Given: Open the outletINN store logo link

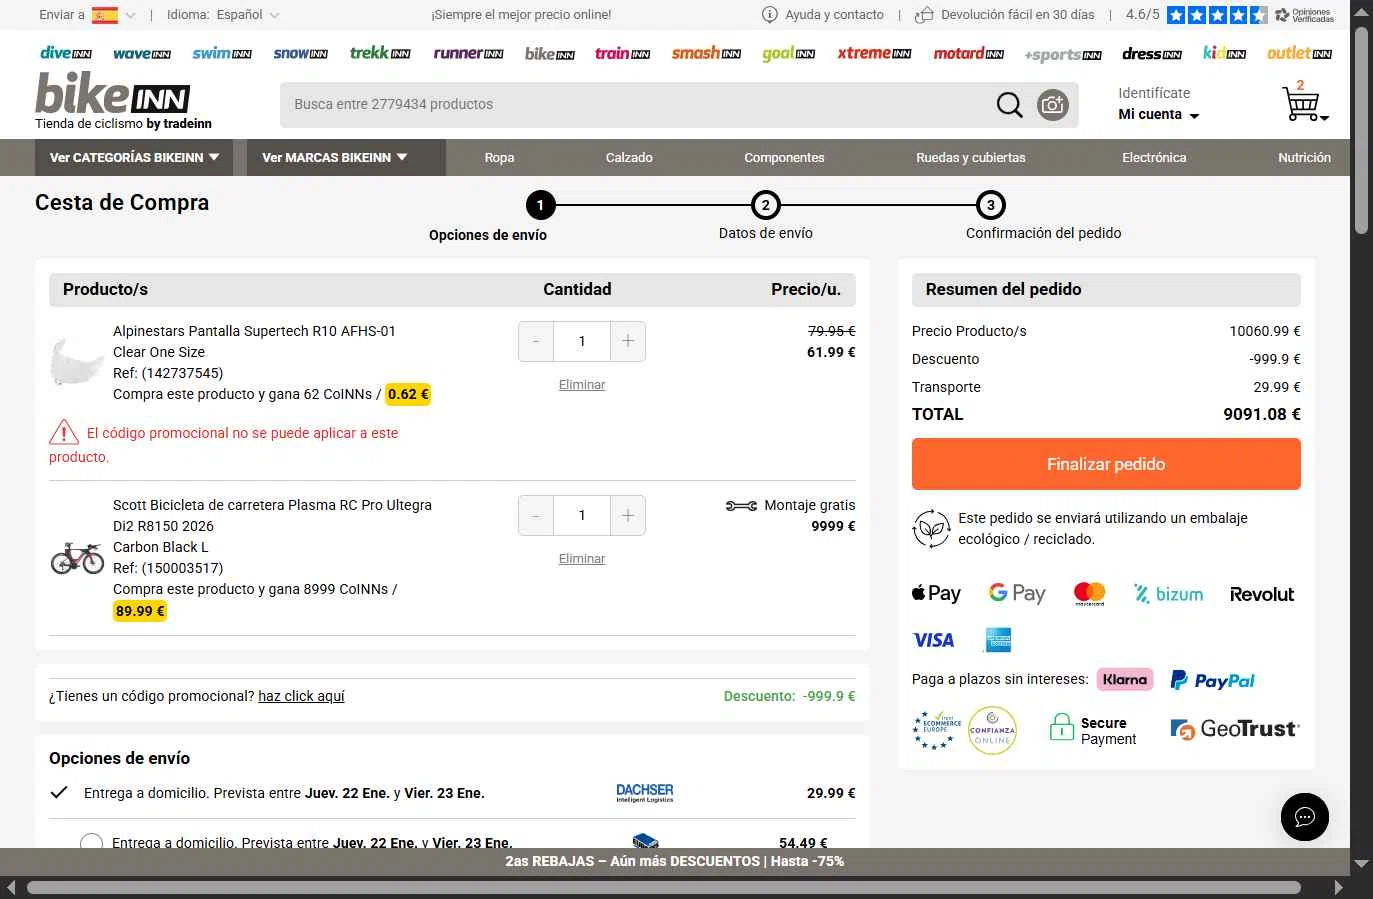Looking at the screenshot, I should (1299, 53).
